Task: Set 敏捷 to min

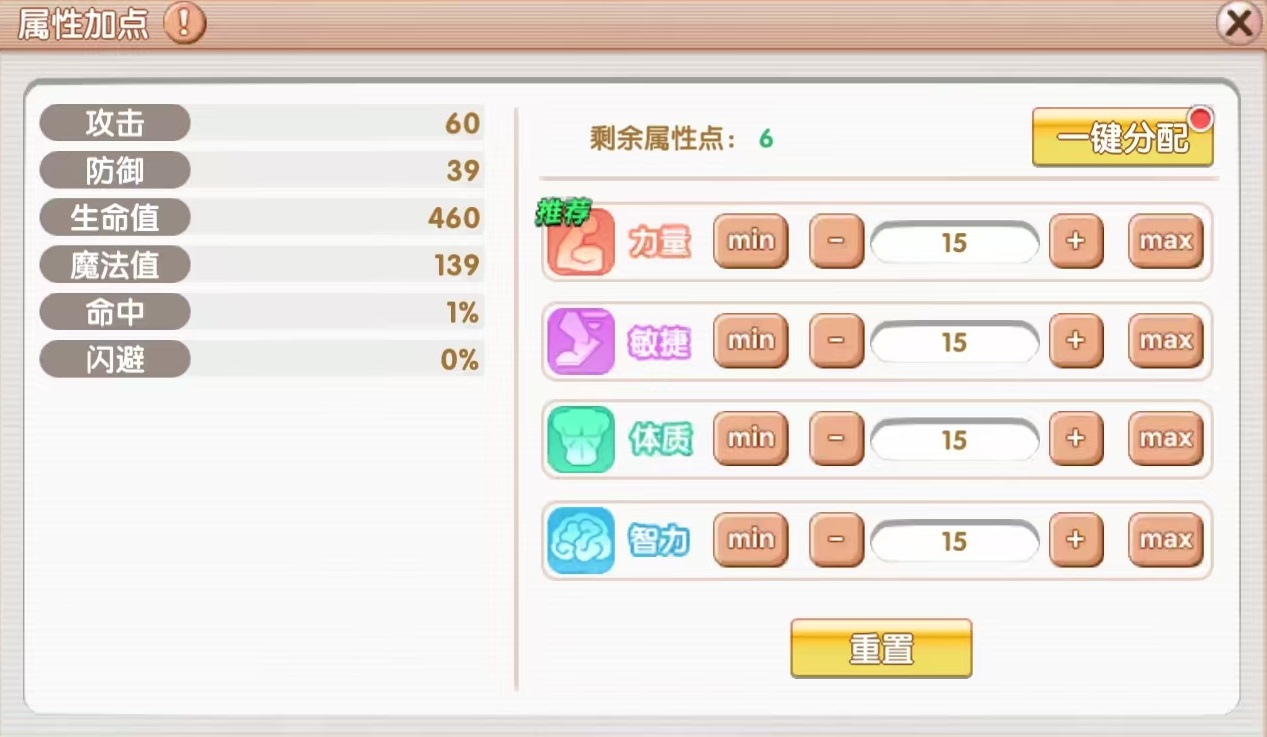Action: pos(750,341)
